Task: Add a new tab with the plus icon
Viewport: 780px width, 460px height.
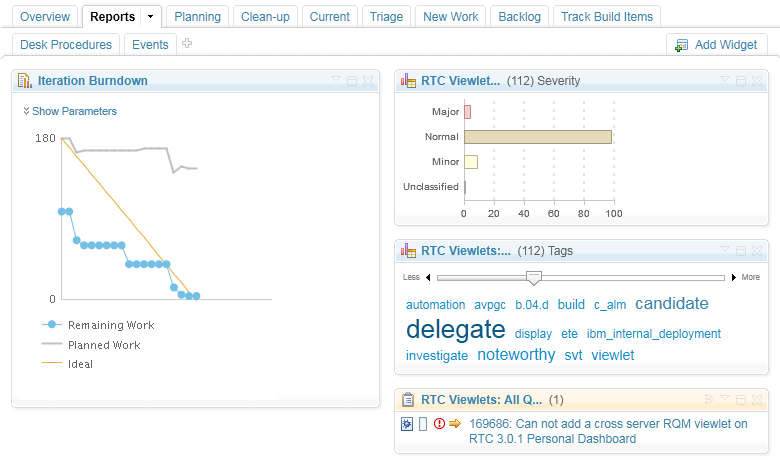Action: point(187,44)
